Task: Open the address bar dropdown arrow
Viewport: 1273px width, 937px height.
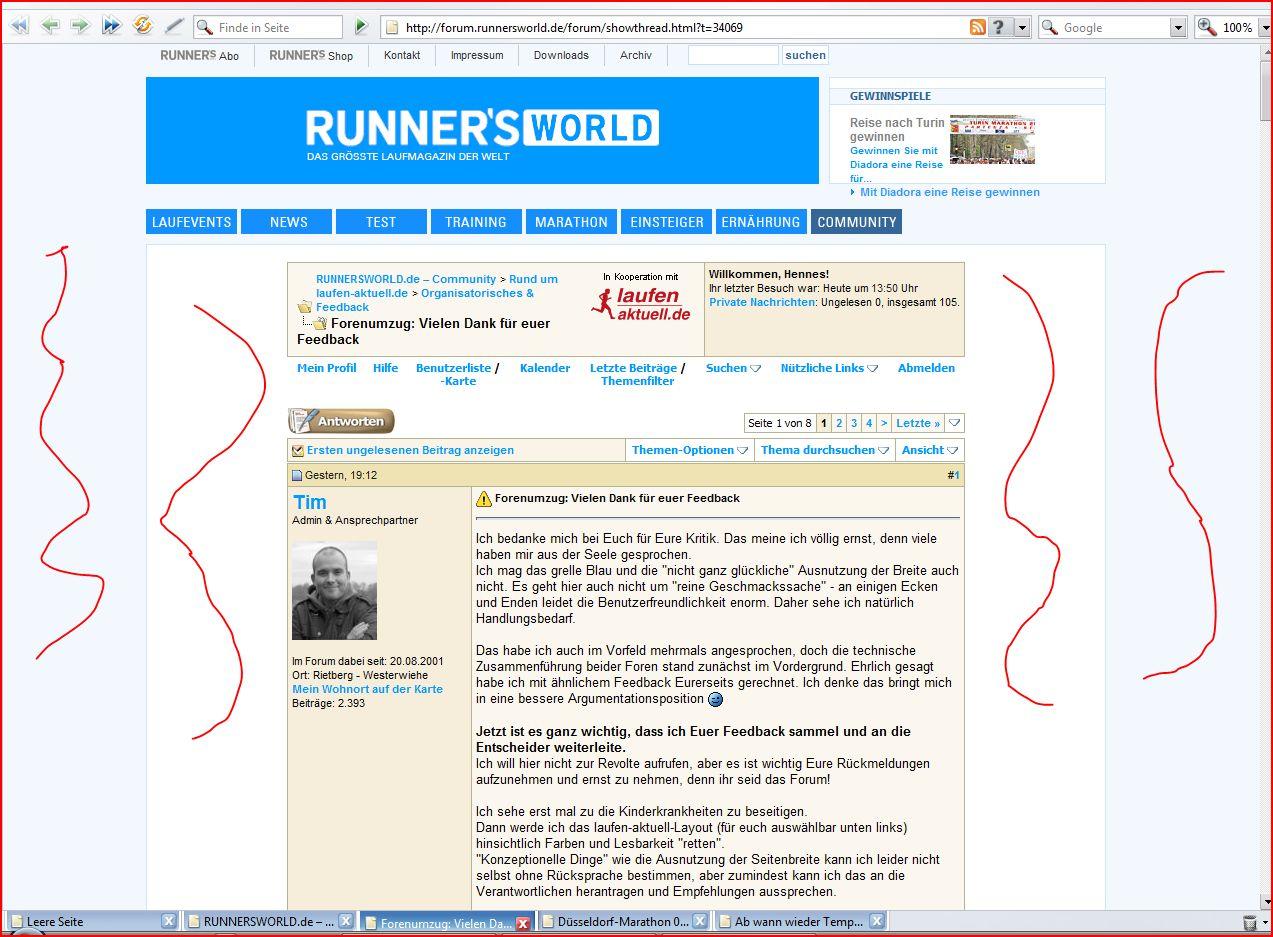Action: tap(1022, 27)
